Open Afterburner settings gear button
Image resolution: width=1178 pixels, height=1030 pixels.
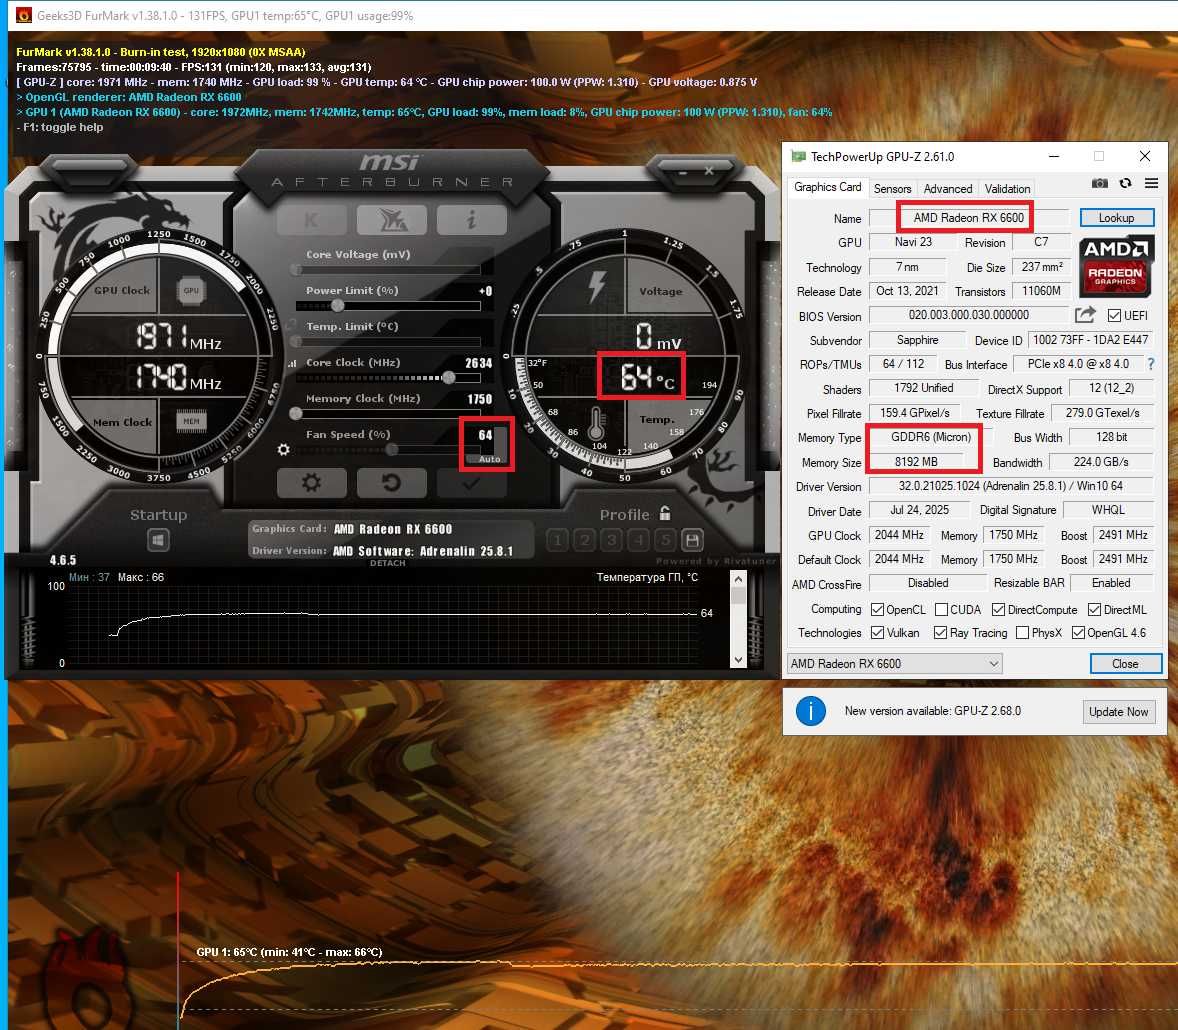tap(312, 482)
